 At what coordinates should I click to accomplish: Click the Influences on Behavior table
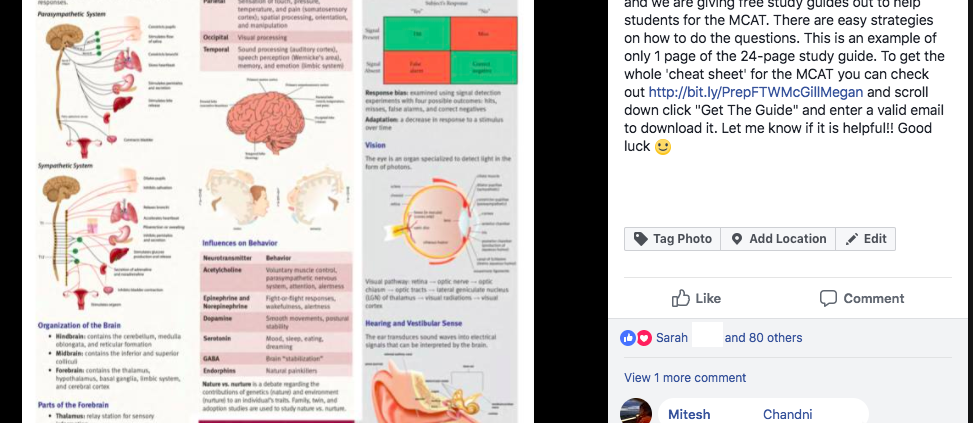click(277, 314)
